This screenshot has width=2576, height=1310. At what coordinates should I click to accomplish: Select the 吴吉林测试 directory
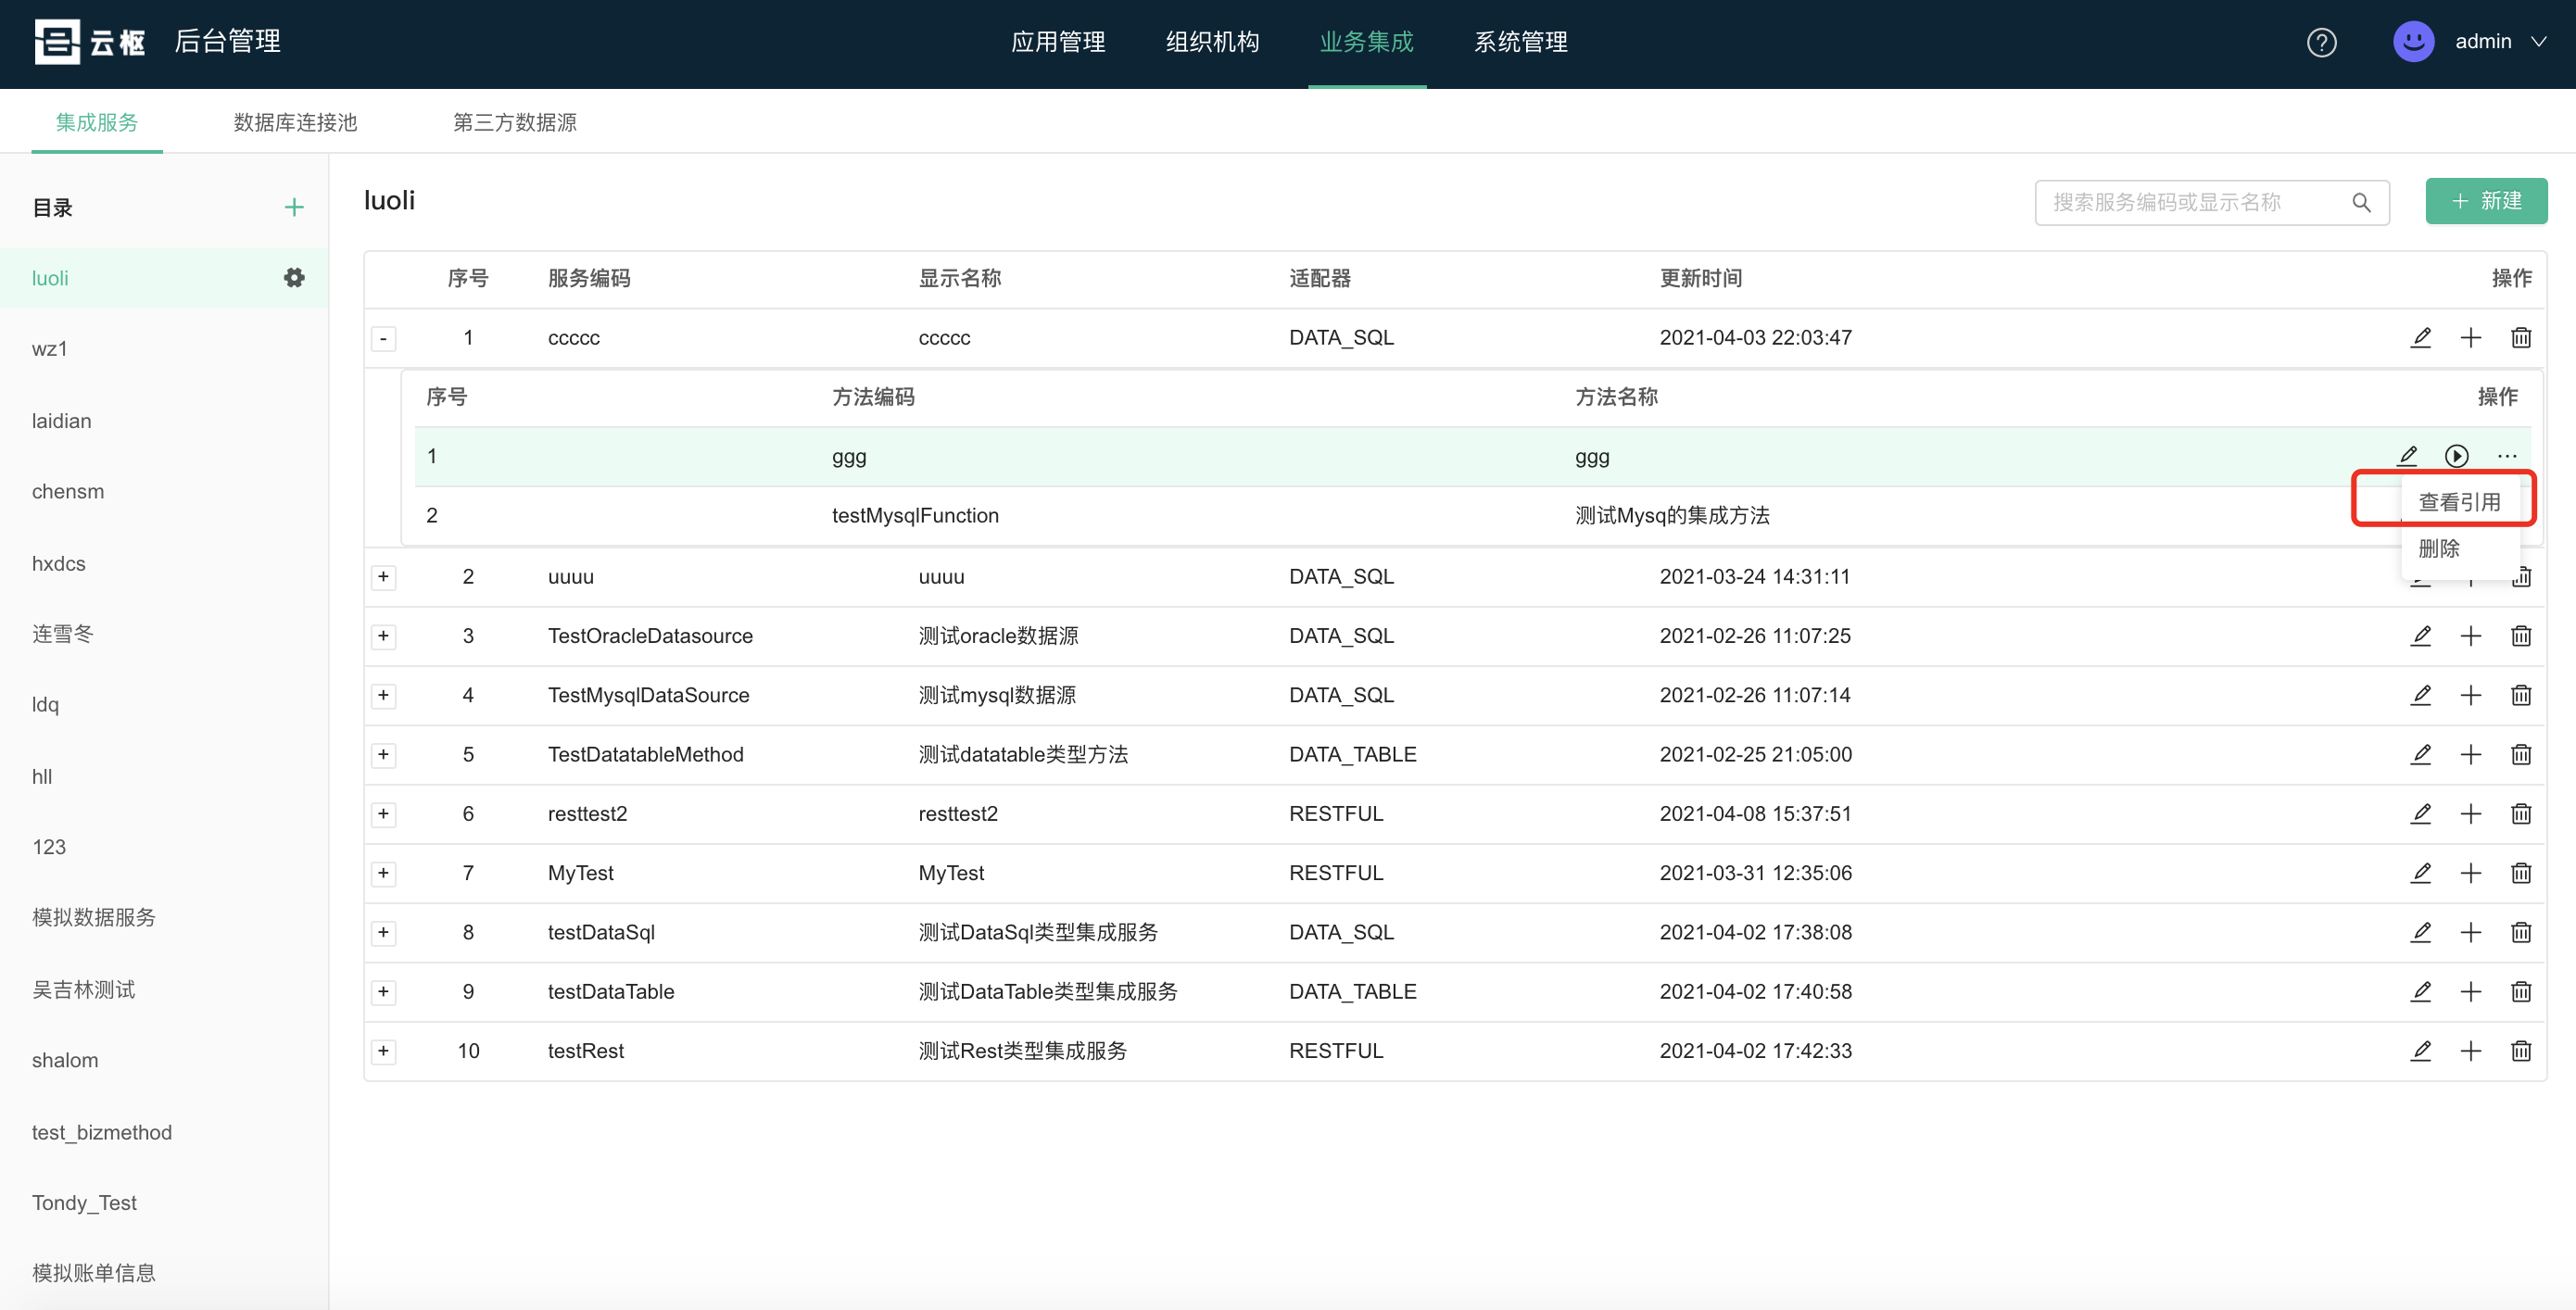[164, 990]
